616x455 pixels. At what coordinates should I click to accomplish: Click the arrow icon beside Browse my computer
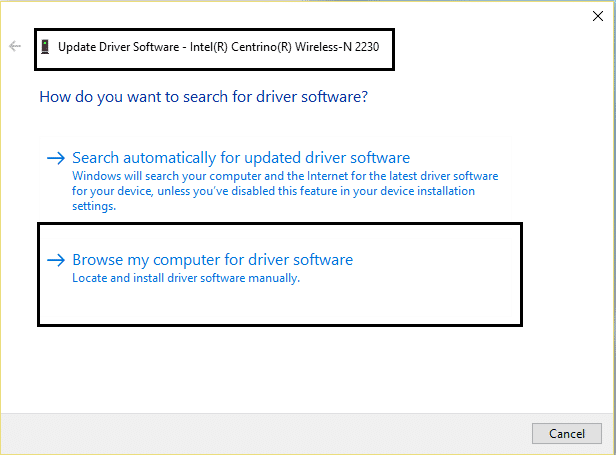pyautogui.click(x=56, y=260)
